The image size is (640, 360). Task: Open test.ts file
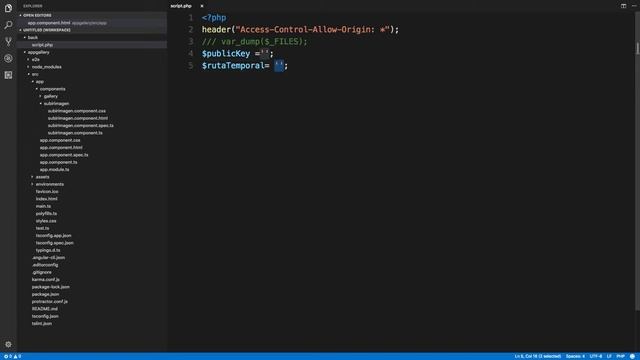click(x=42, y=228)
